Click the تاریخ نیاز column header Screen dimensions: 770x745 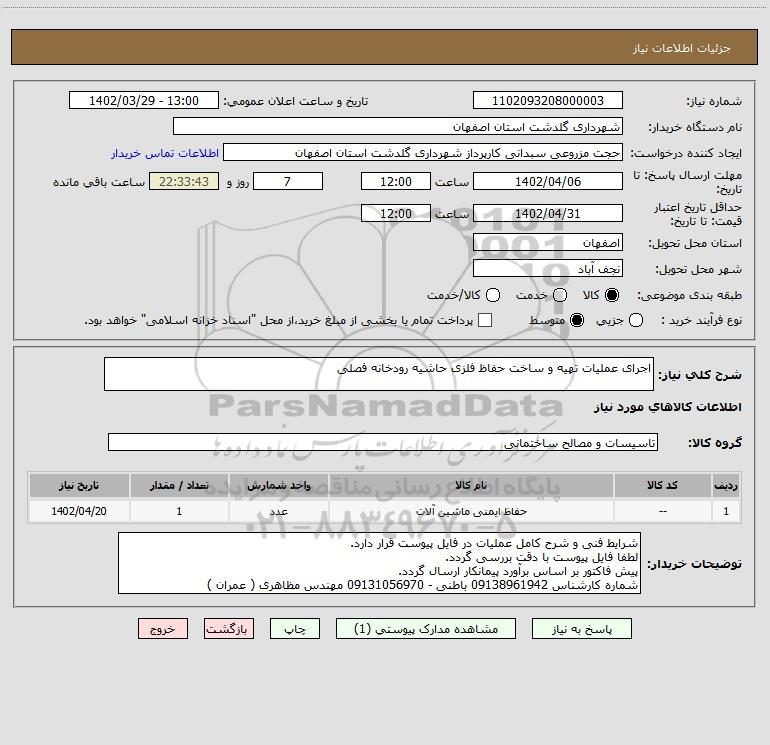pyautogui.click(x=79, y=486)
